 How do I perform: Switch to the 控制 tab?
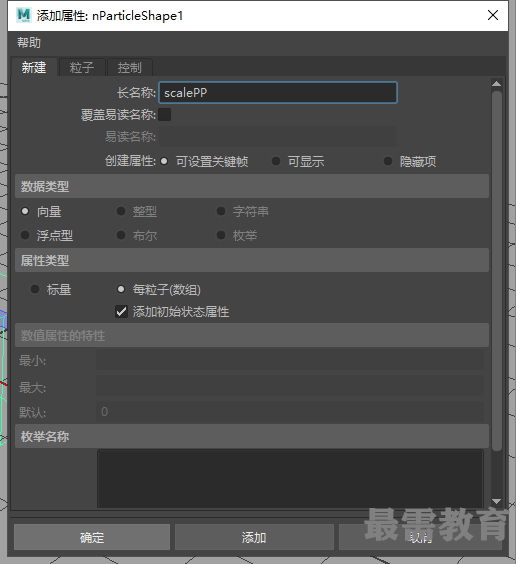point(130,67)
